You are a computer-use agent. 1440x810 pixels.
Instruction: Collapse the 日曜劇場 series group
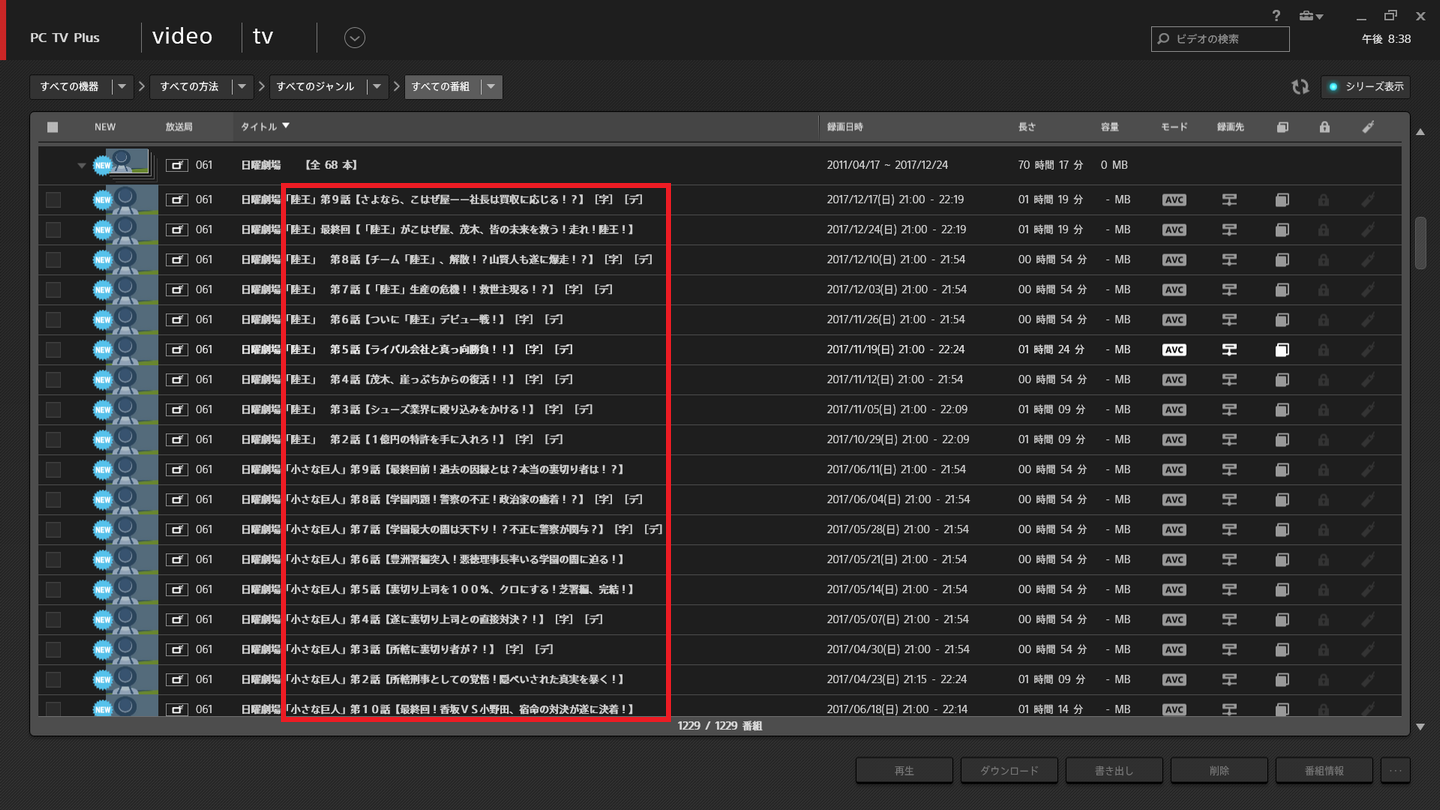click(82, 165)
